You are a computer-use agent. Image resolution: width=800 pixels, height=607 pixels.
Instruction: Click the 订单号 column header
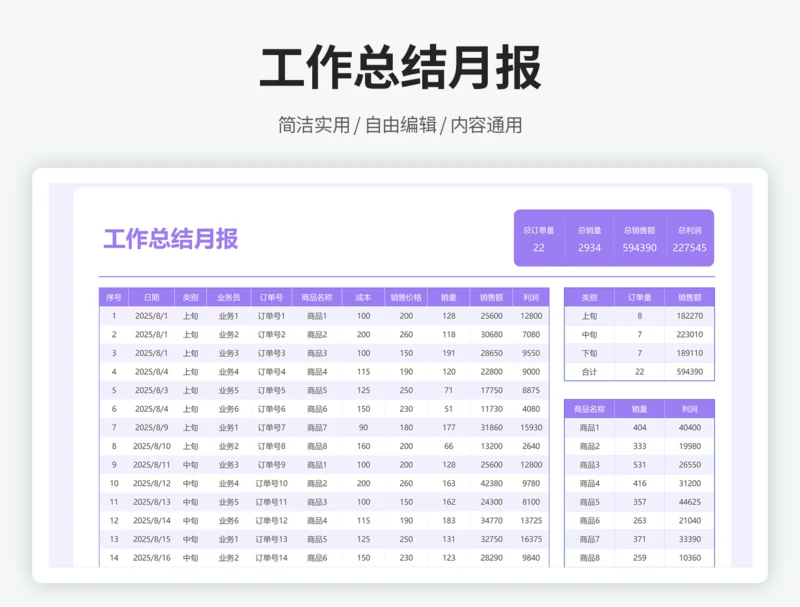(x=271, y=297)
